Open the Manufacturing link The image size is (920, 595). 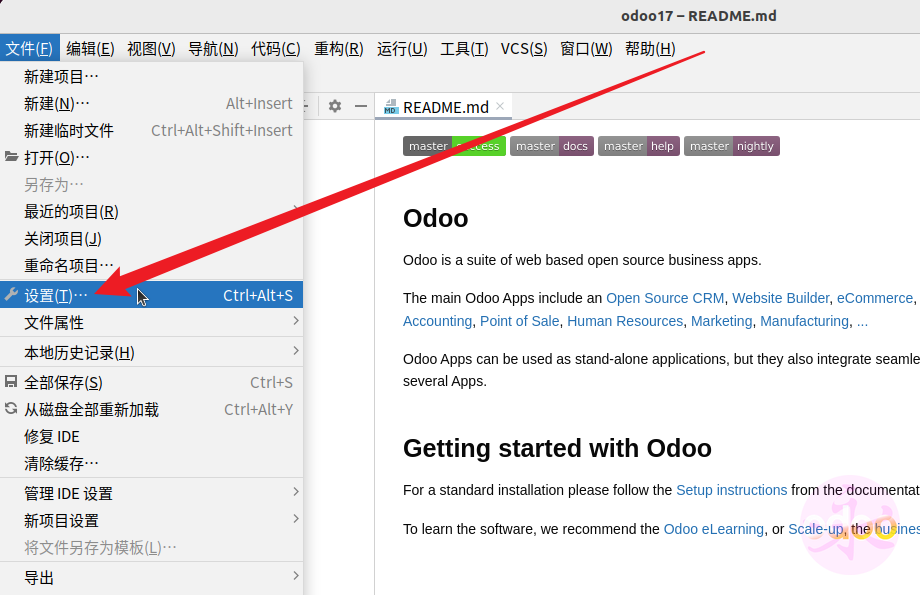(x=804, y=321)
